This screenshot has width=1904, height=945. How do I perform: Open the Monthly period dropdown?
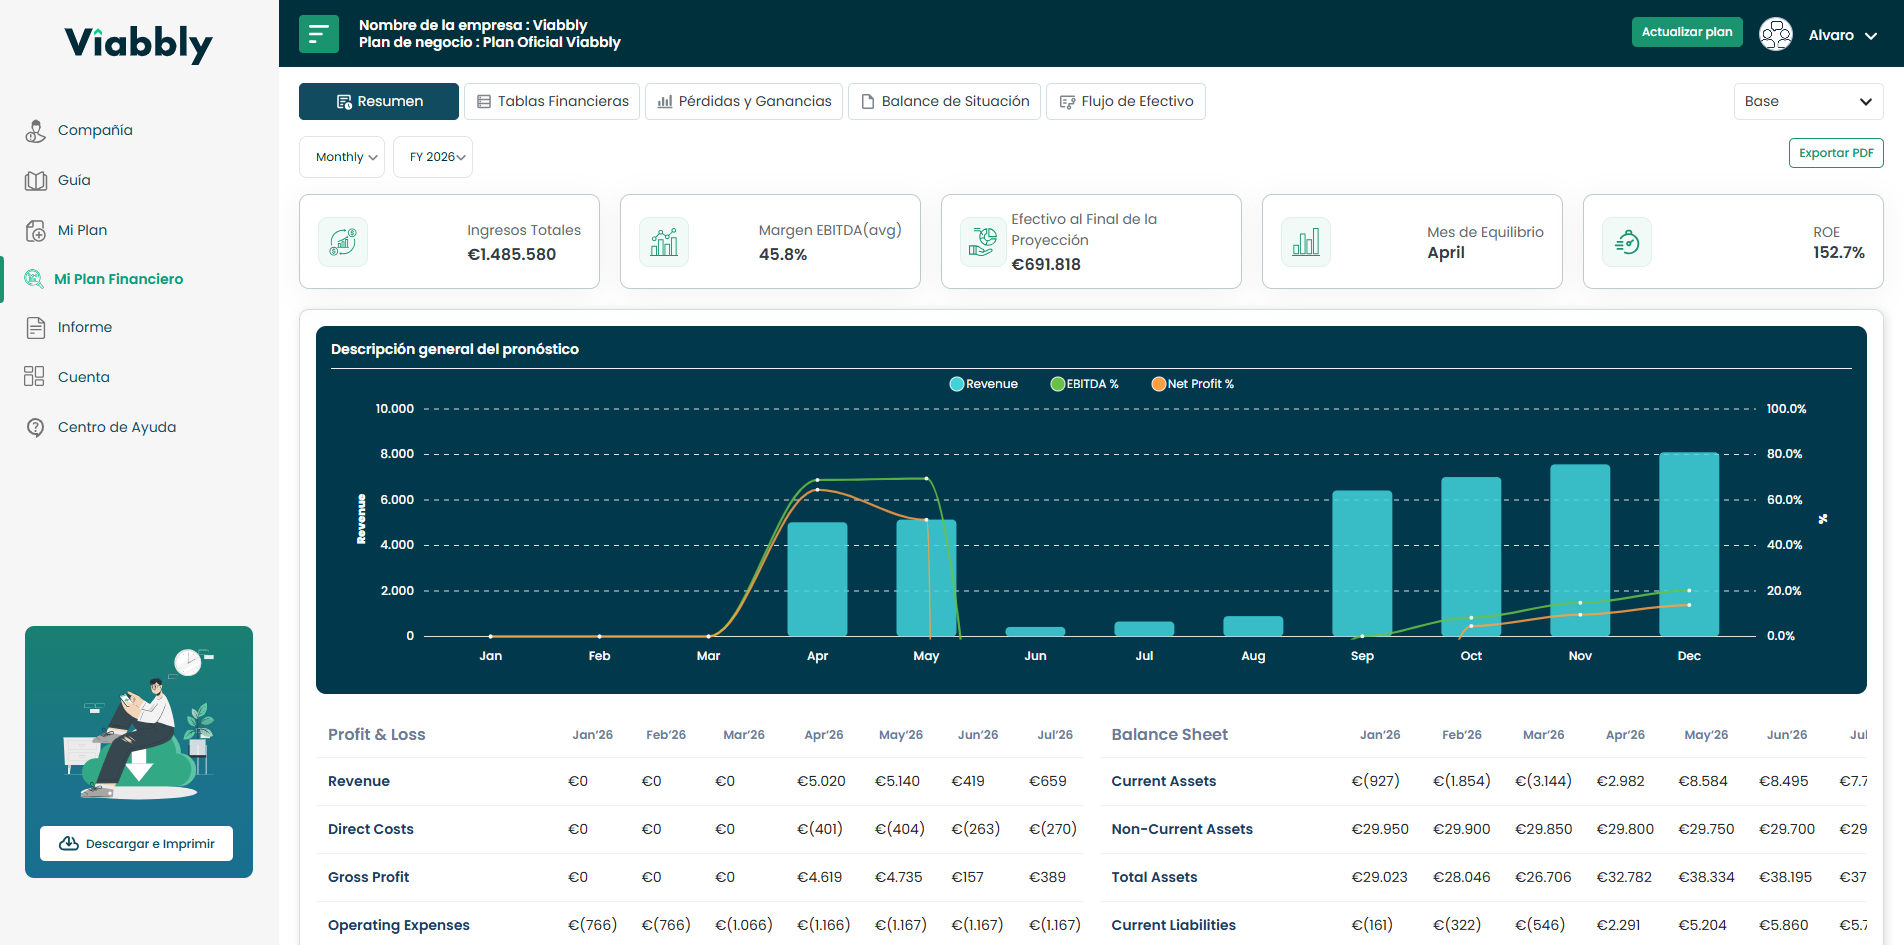tap(342, 157)
